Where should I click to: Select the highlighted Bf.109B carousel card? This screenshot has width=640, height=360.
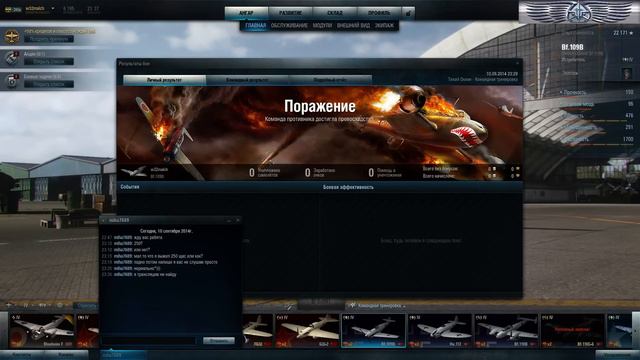click(x=373, y=331)
